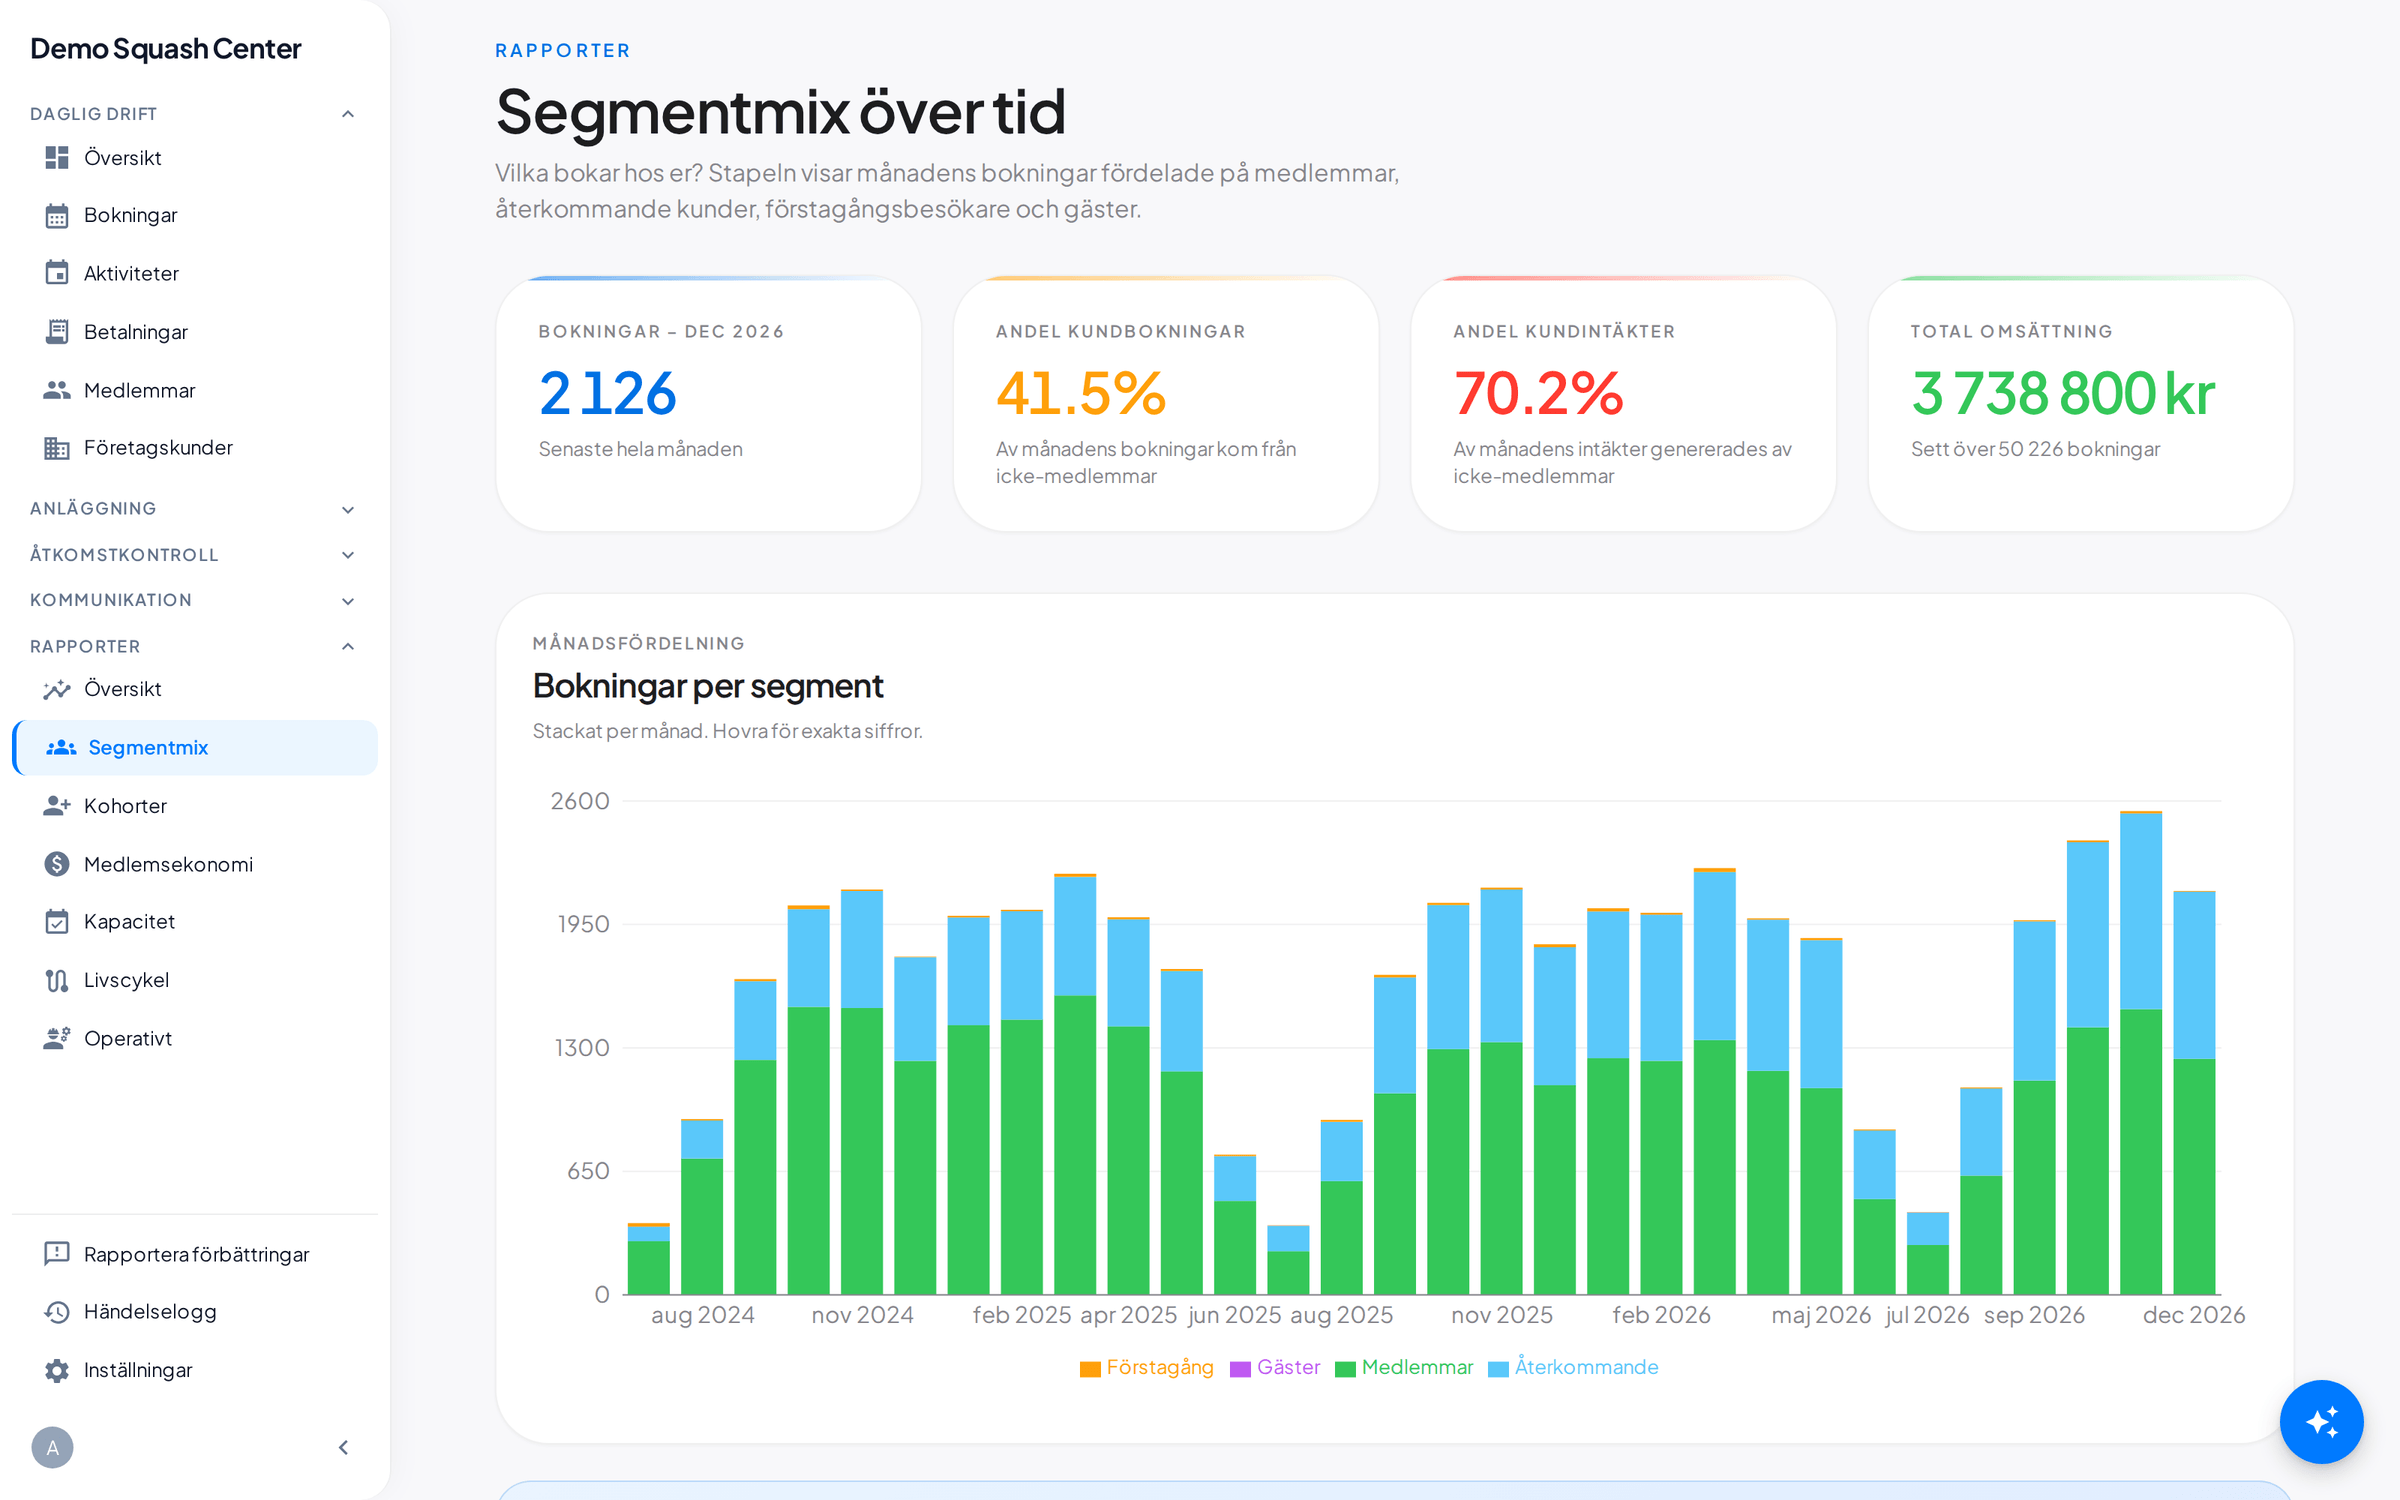This screenshot has height=1500, width=2400.
Task: Click the Kapacitet calendar-check icon
Action: pos(57,921)
